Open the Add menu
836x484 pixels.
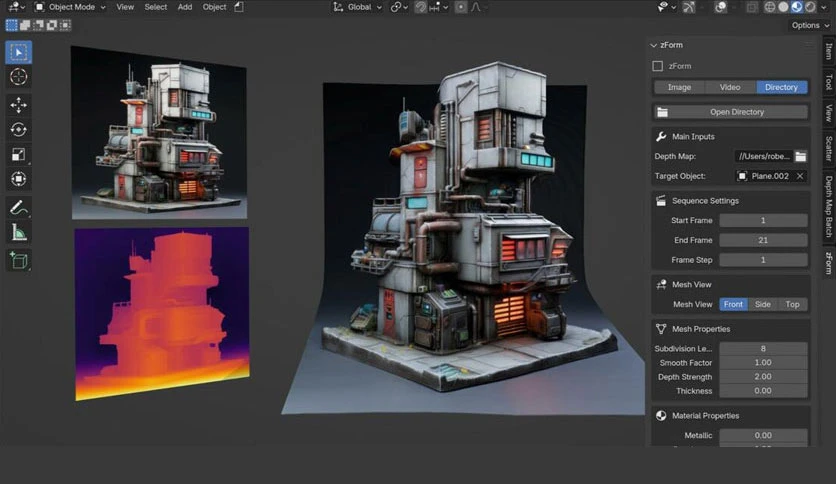point(185,7)
